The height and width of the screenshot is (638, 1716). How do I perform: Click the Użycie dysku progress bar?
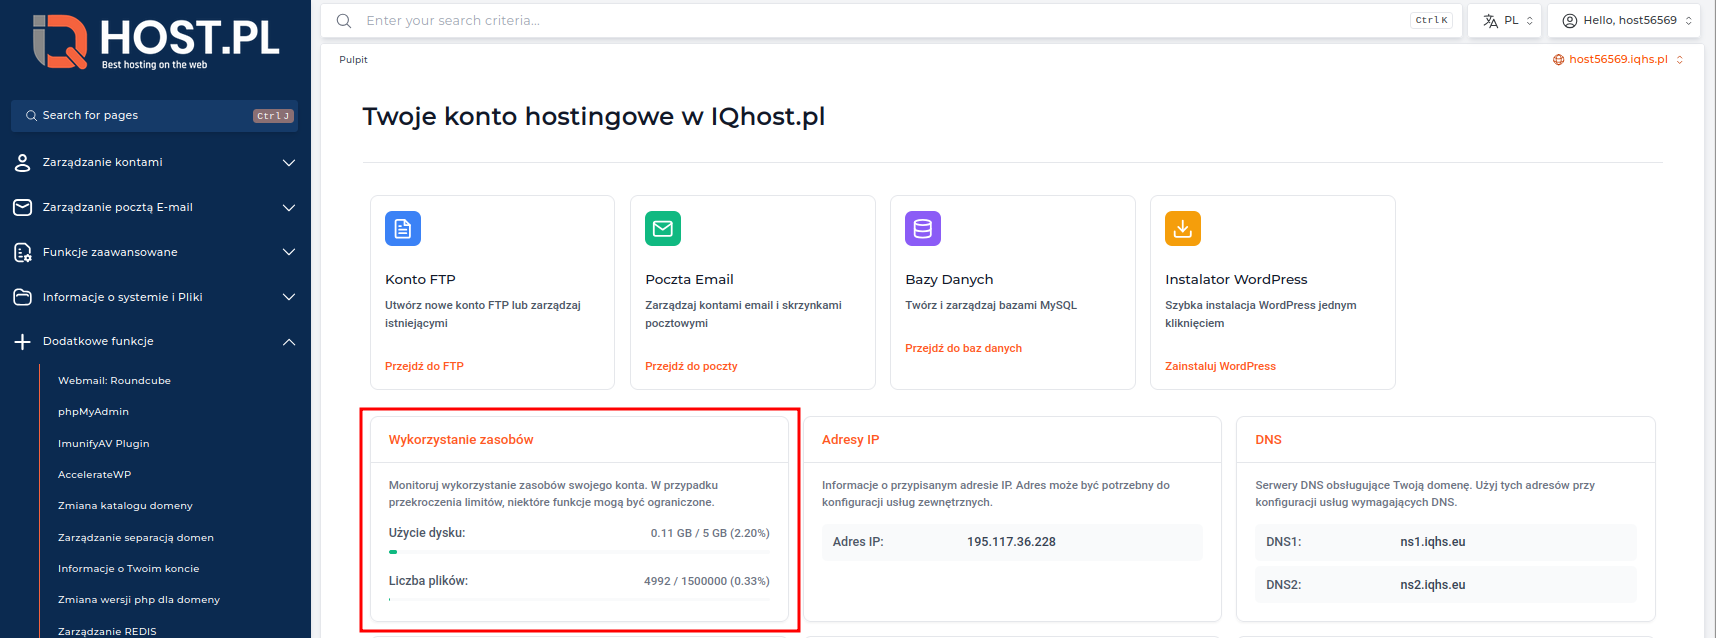579,552
